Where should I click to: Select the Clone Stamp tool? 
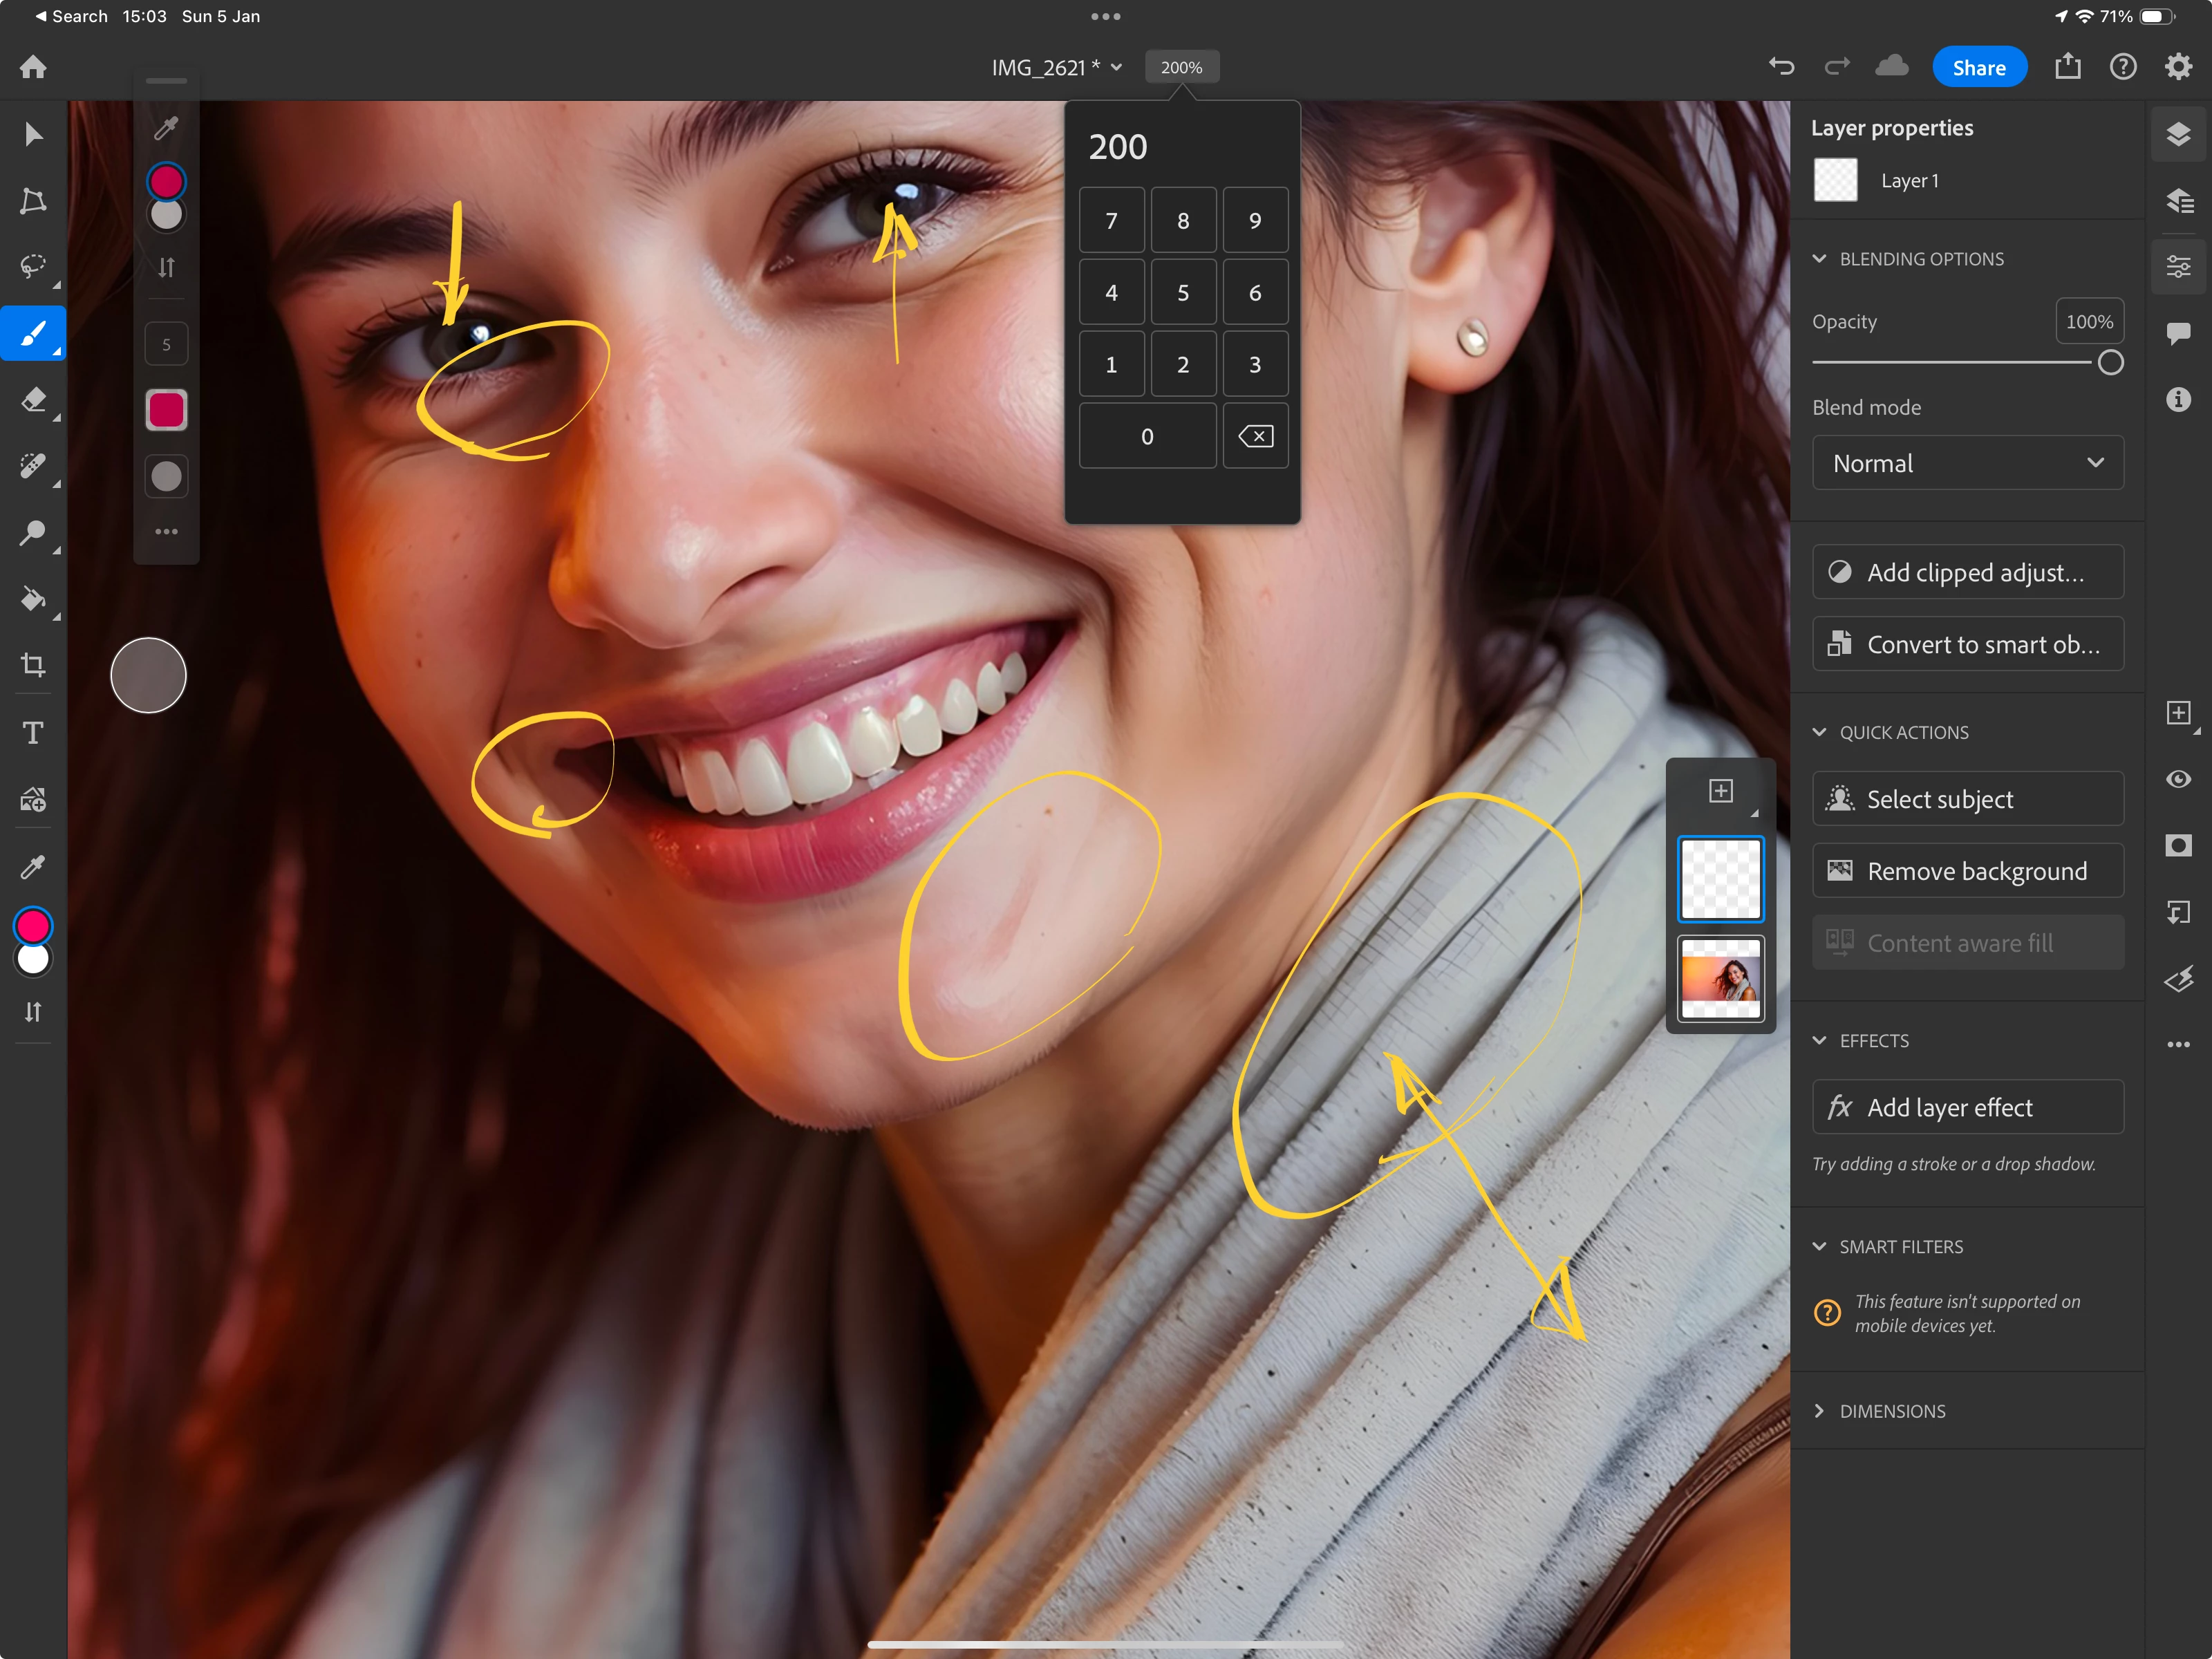(x=33, y=533)
